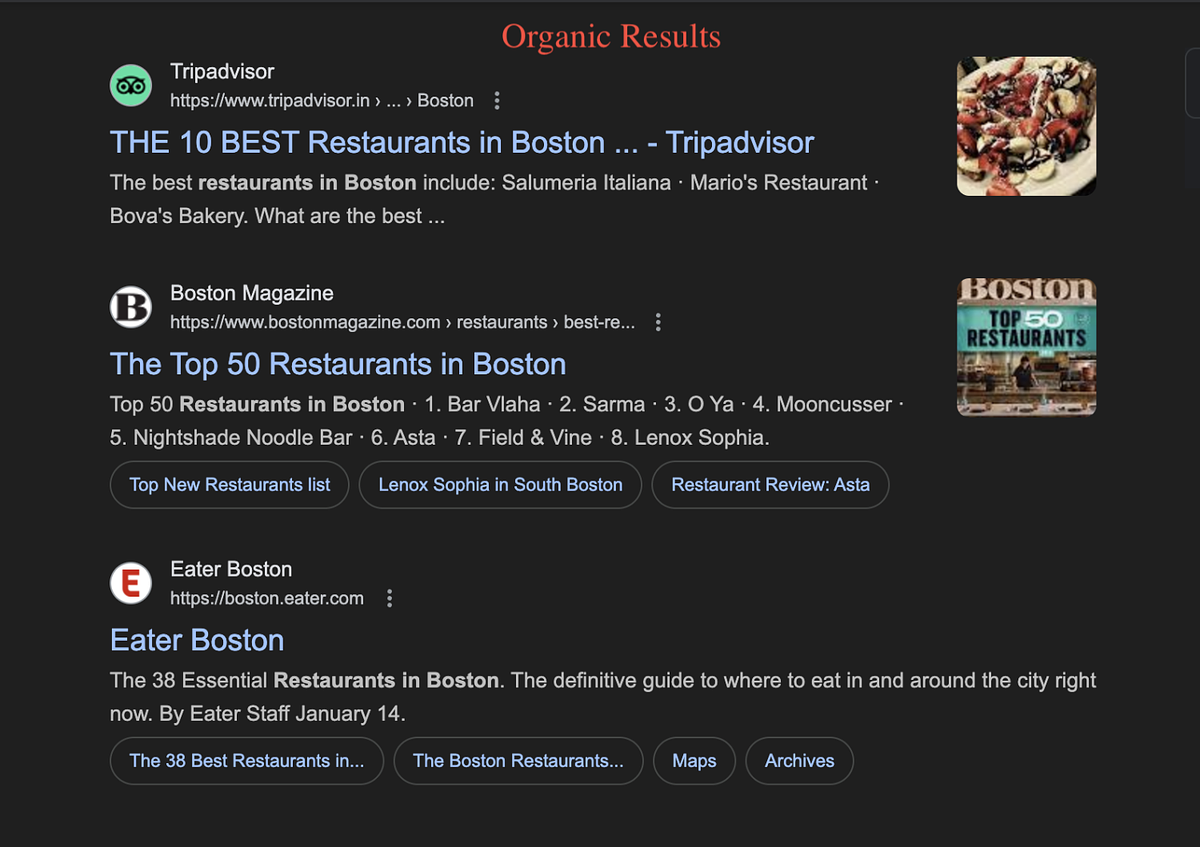The width and height of the screenshot is (1200, 847).
Task: Click the Top New Restaurants list chip
Action: tap(229, 484)
